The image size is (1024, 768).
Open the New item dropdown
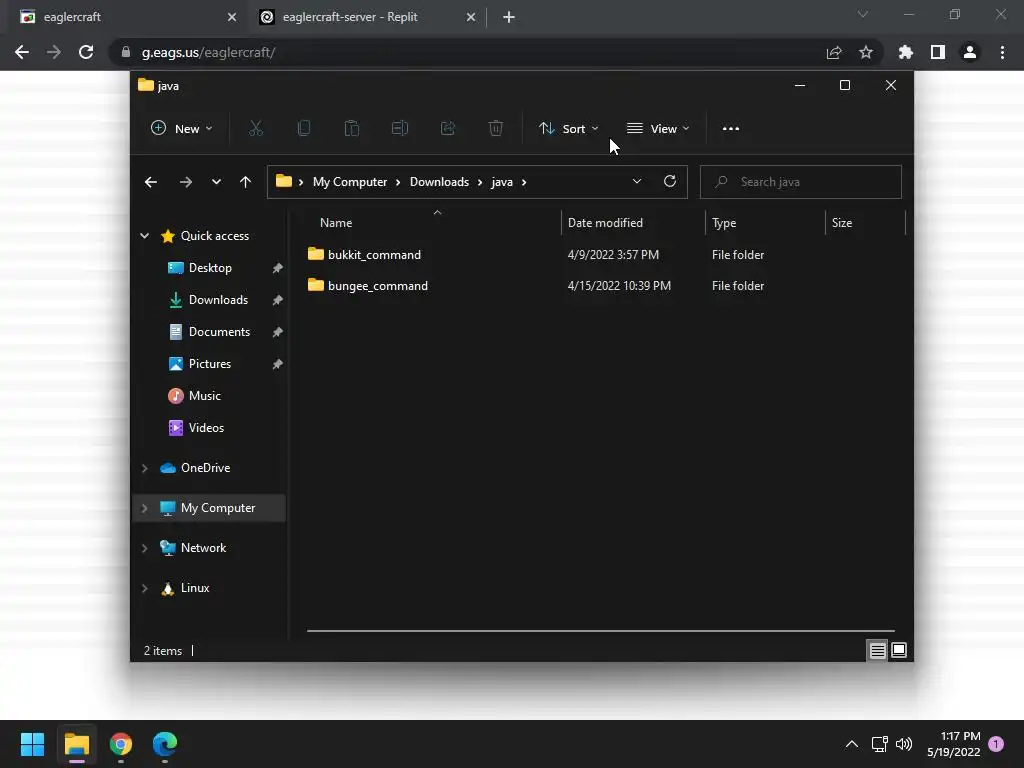[x=182, y=129]
